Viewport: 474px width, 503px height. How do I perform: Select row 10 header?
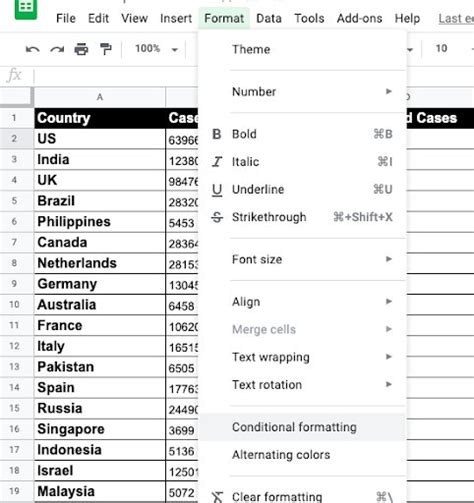click(17, 305)
